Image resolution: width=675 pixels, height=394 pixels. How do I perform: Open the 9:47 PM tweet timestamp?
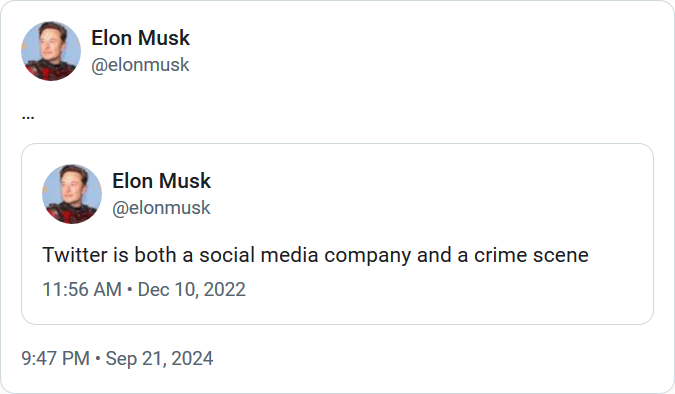point(55,358)
